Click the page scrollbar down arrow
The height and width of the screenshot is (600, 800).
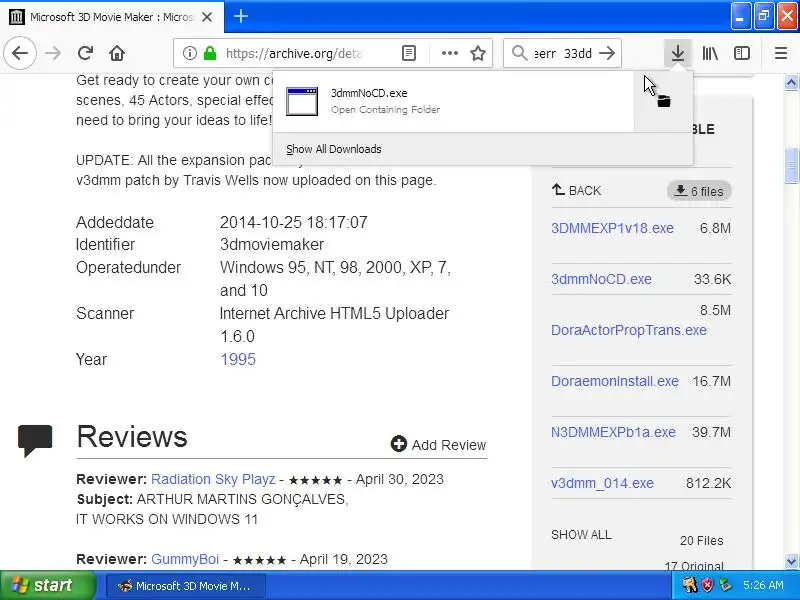coord(791,562)
